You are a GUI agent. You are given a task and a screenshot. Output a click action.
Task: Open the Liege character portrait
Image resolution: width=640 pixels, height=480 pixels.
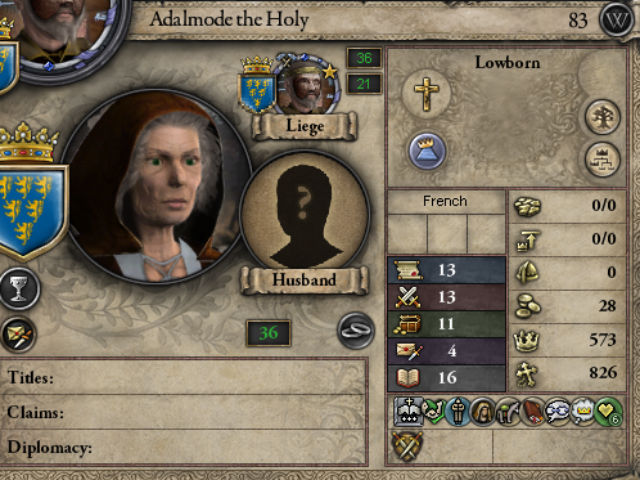[307, 85]
